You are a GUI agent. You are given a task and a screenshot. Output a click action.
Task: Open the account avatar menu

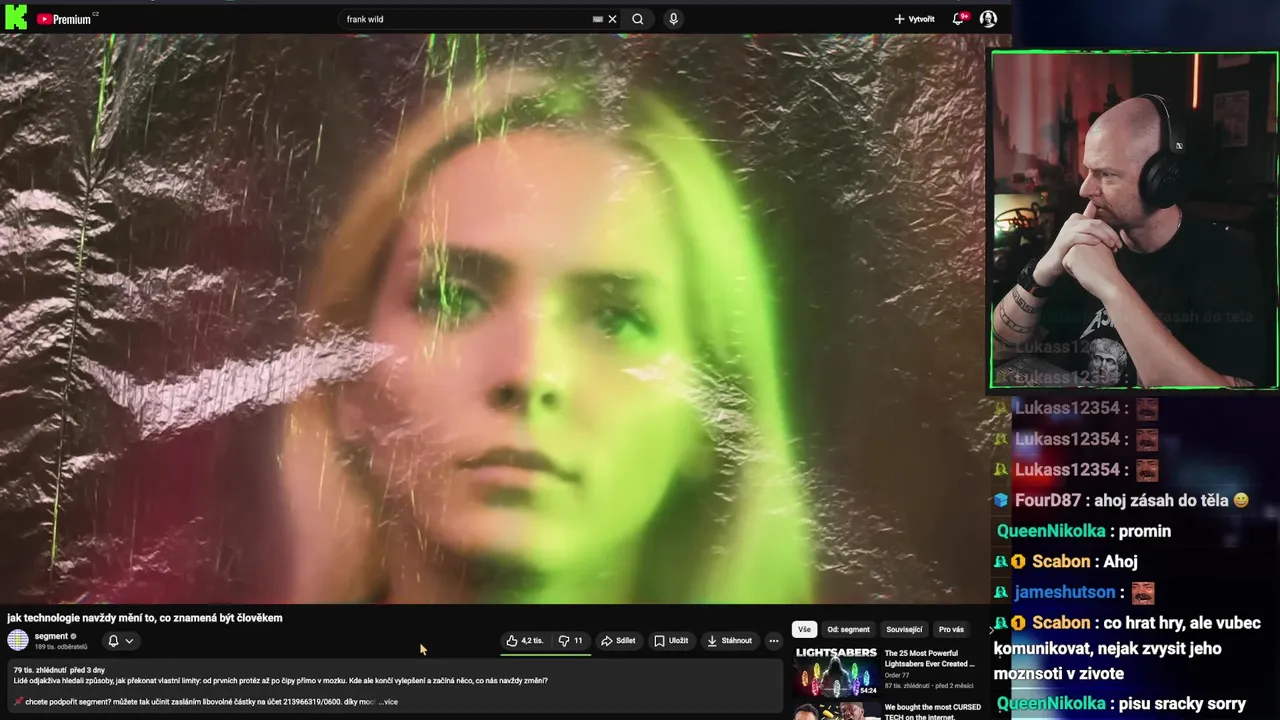[x=988, y=19]
